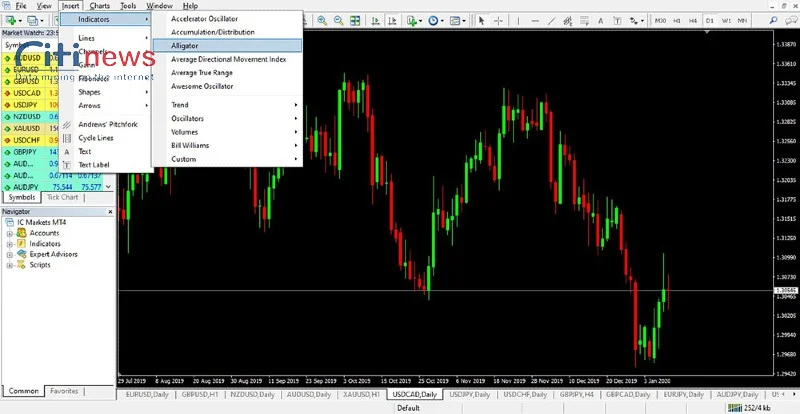Open the GBPJPY,H4 chart tab
This screenshot has width=800, height=414.
[x=577, y=395]
